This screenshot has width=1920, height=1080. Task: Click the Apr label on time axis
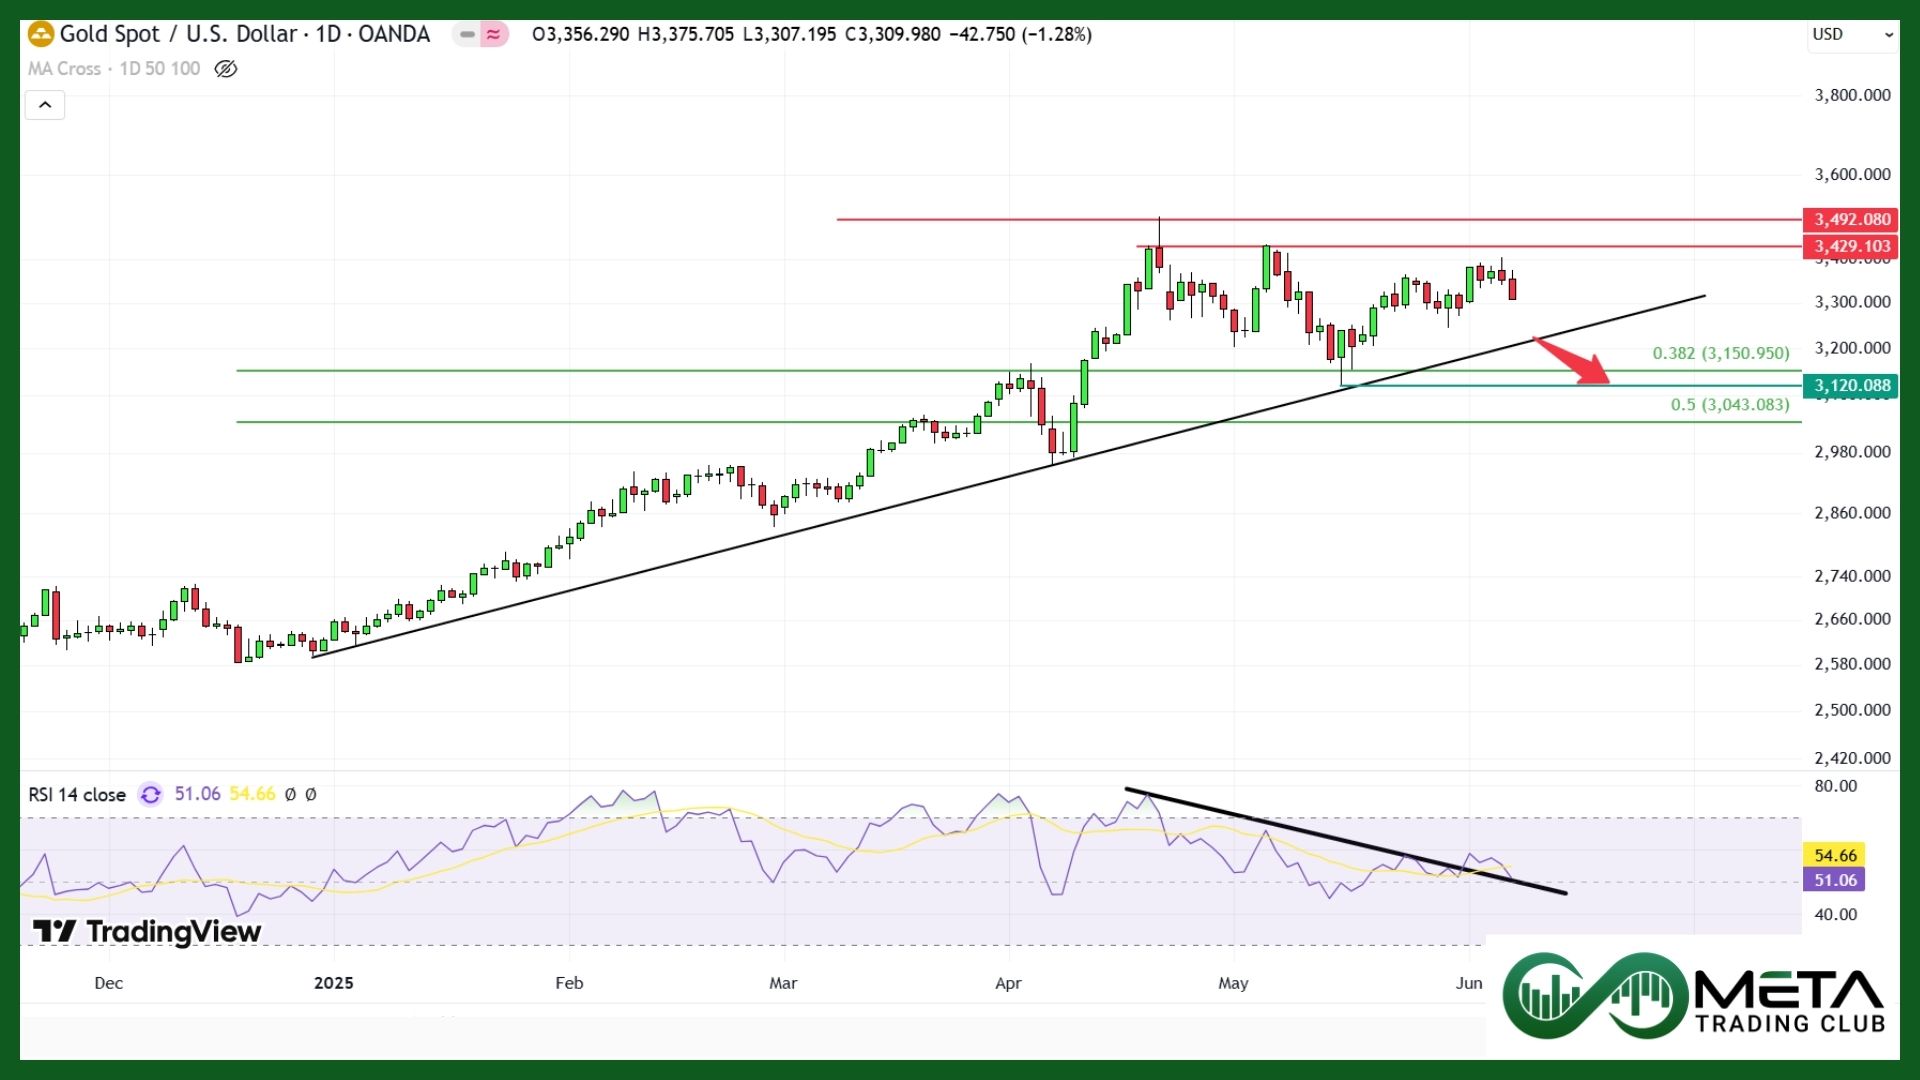point(1008,983)
